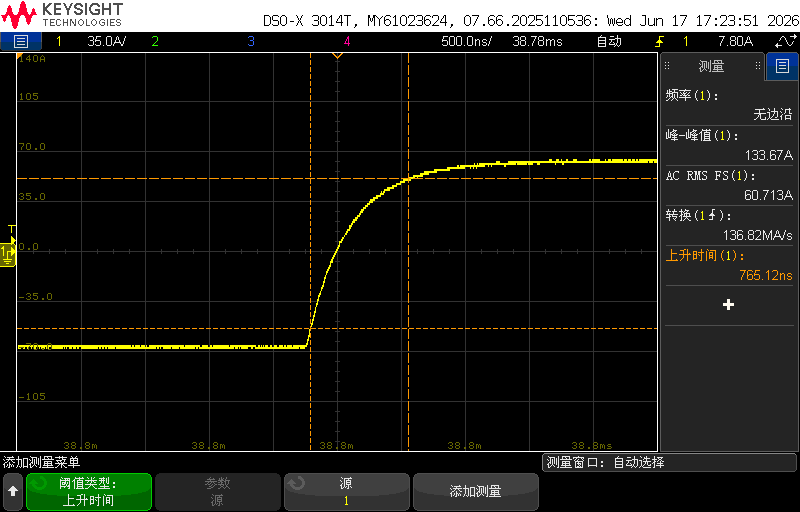
Task: Click the 60.713A RMS value
Action: pyautogui.click(x=768, y=195)
